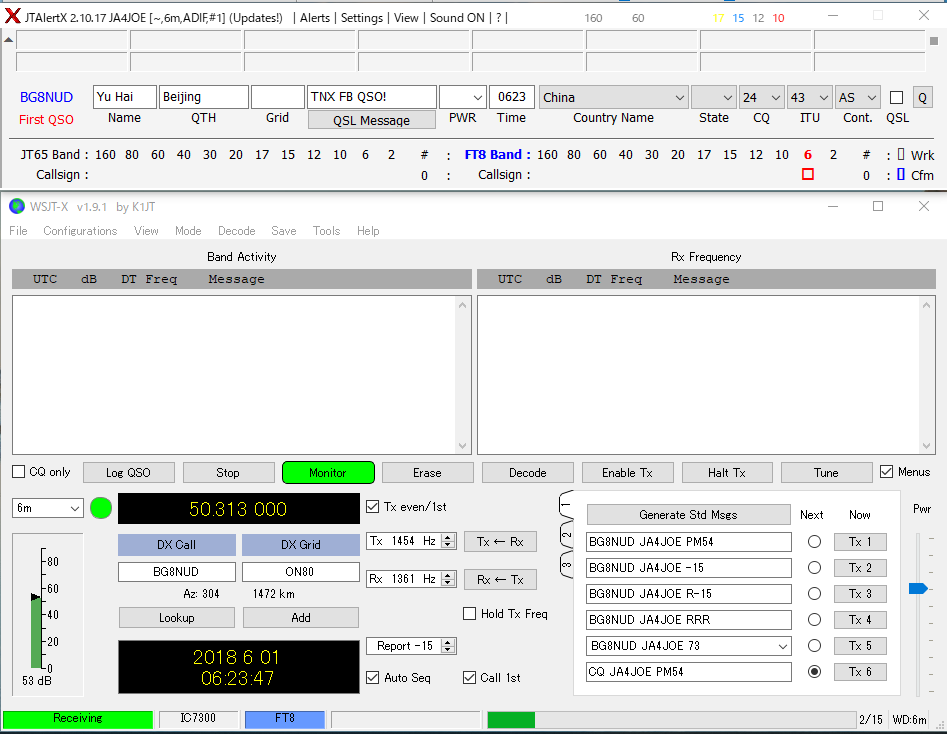Click the red 6m band square indicator

point(807,175)
